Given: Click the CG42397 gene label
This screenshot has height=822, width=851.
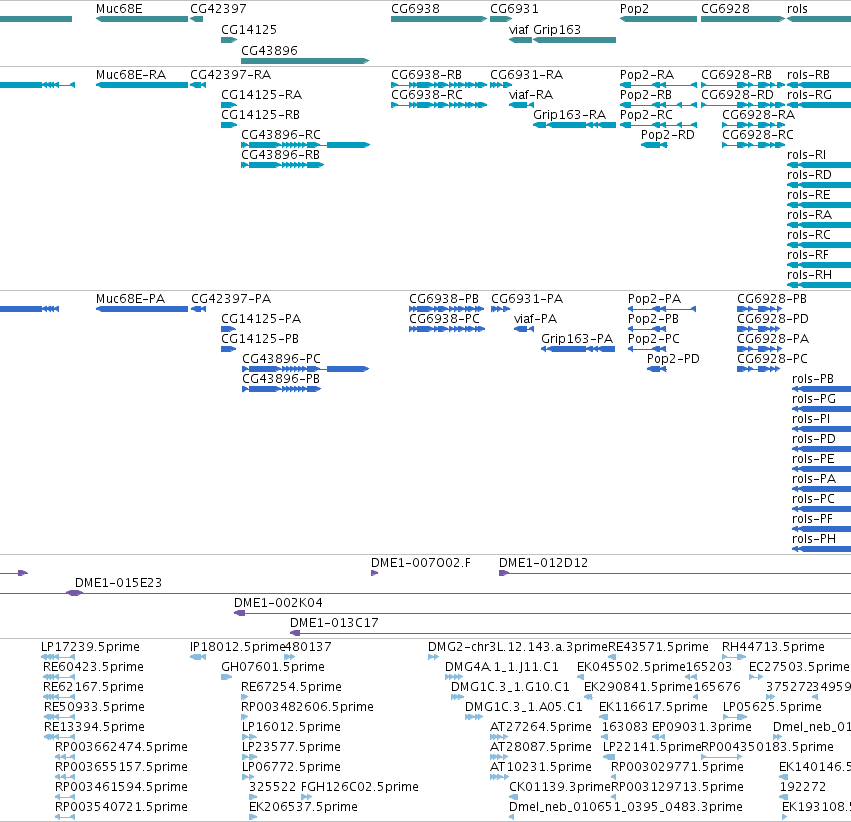Looking at the screenshot, I should click(x=218, y=9).
